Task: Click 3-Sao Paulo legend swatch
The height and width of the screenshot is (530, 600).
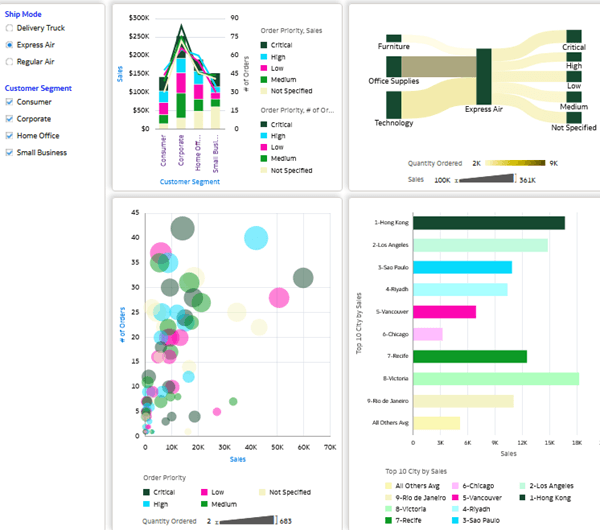Action: click(455, 520)
